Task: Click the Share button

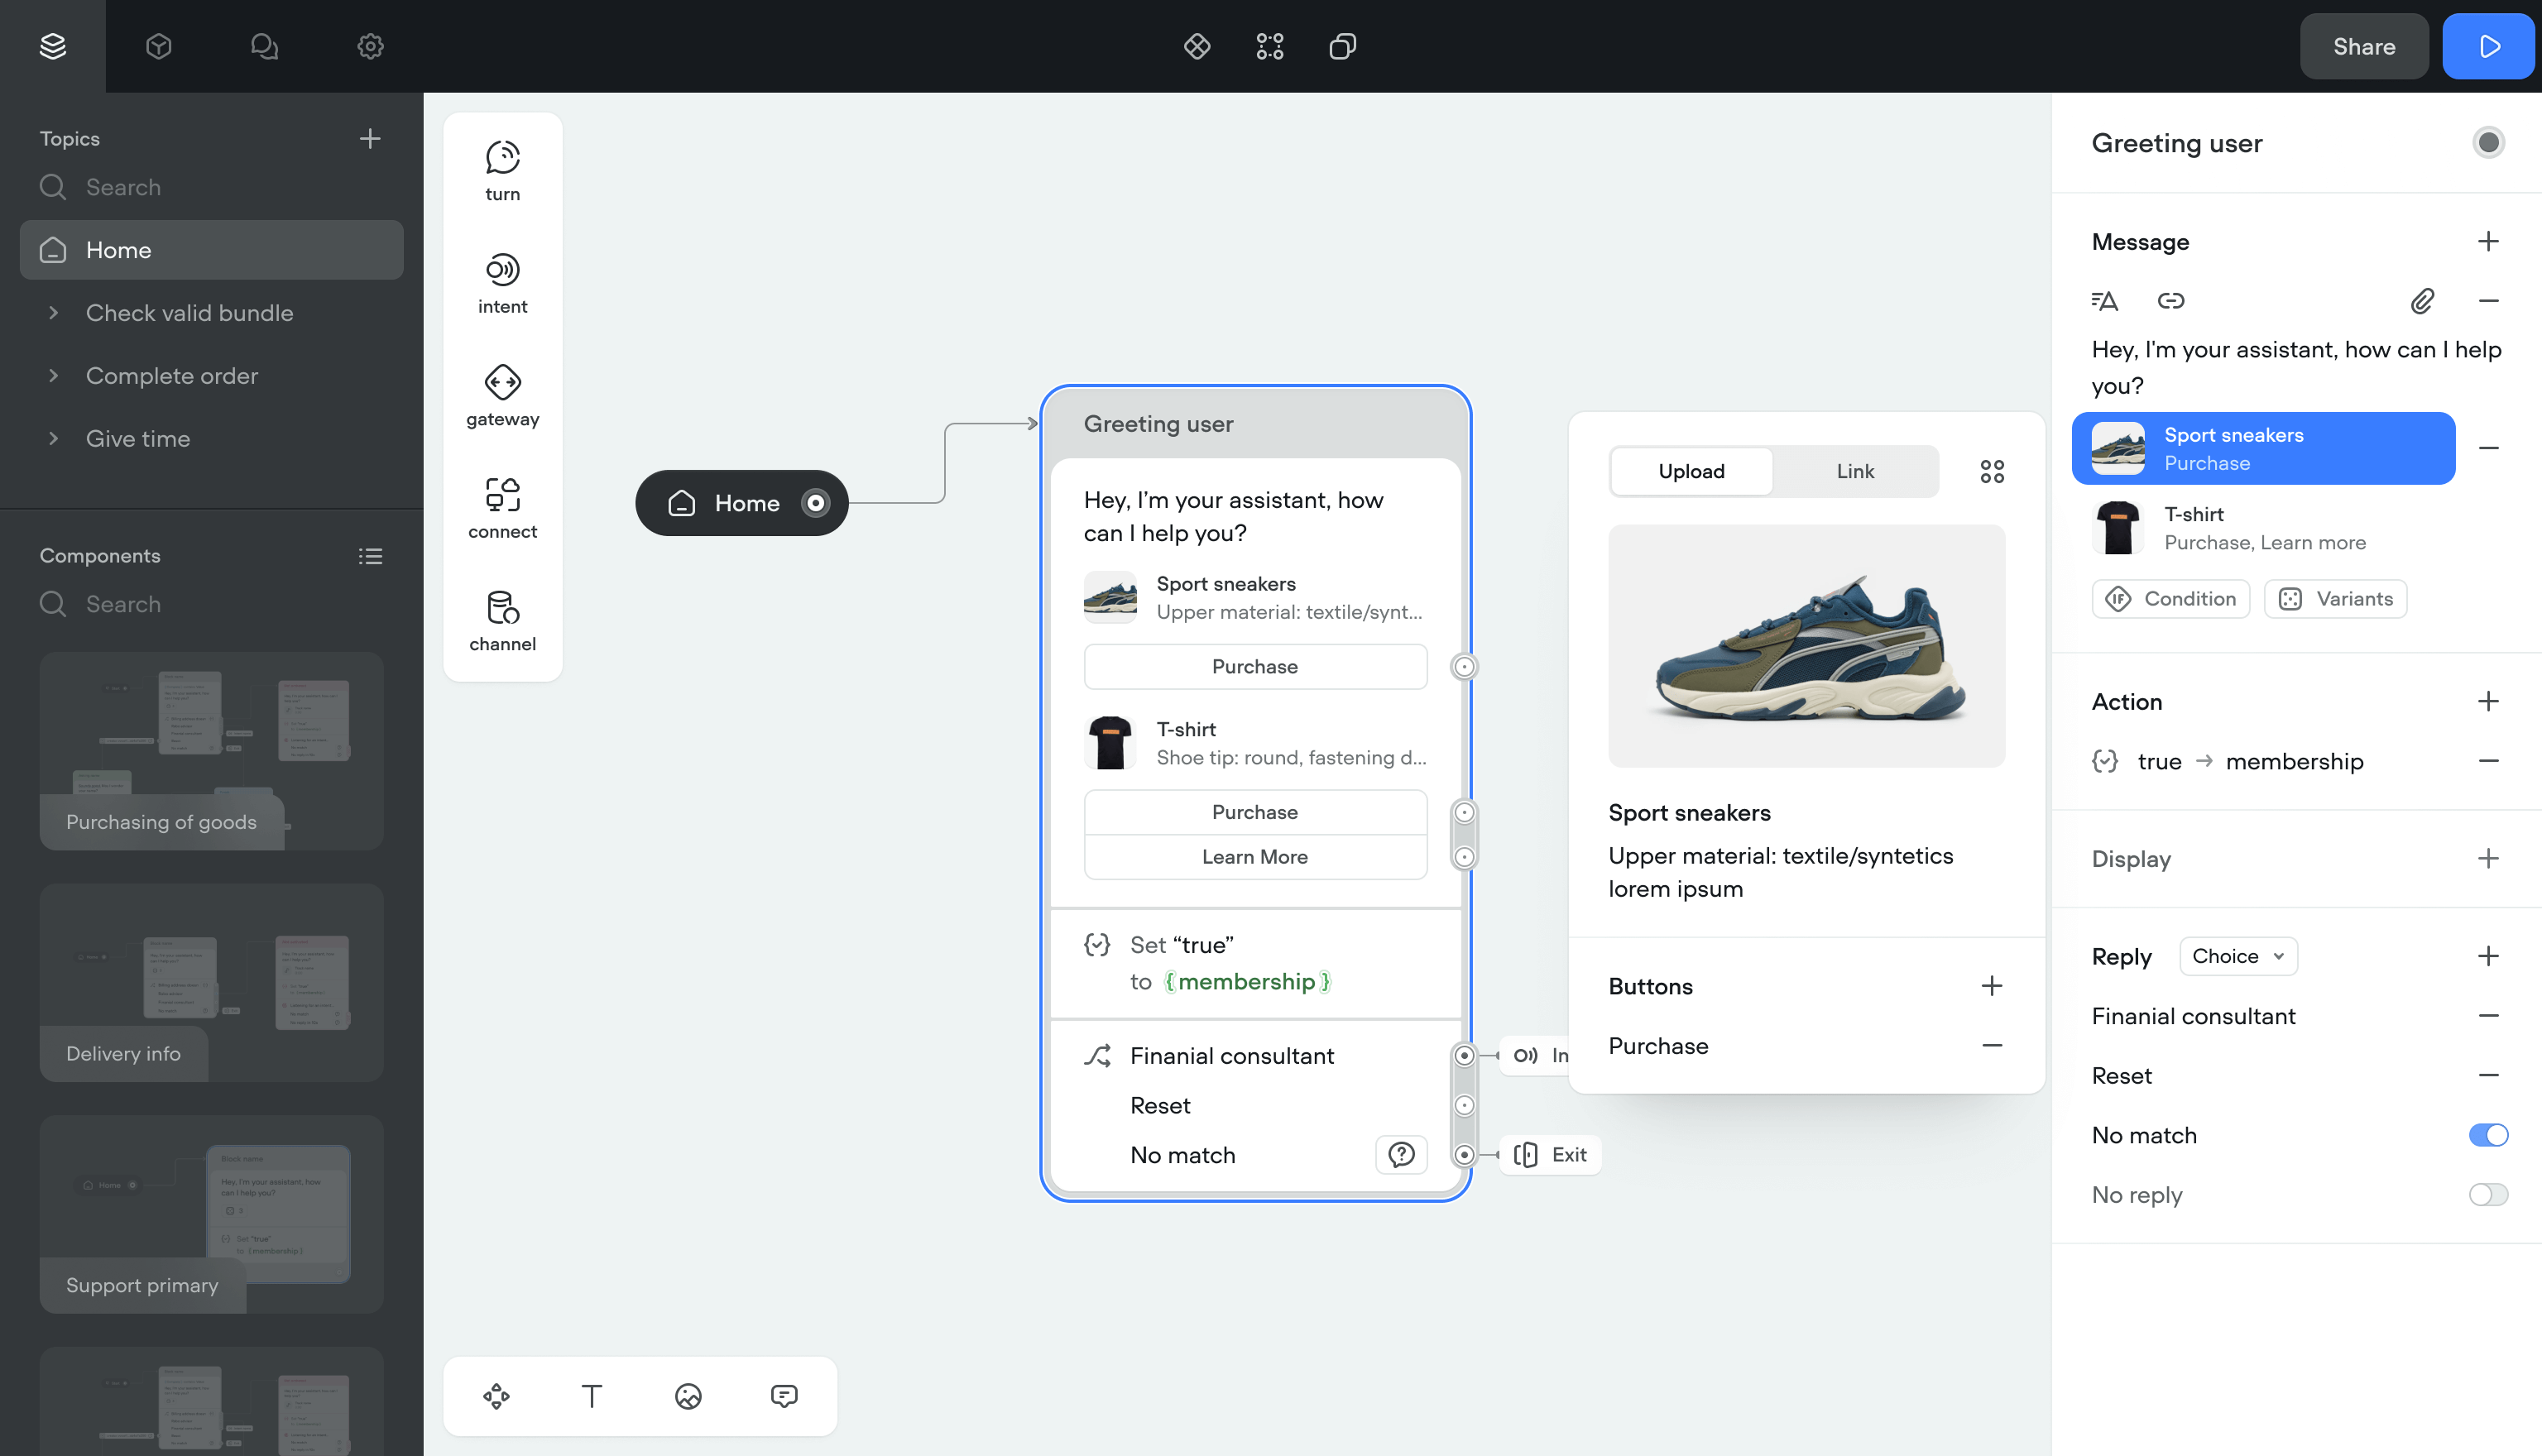Action: tap(2363, 47)
